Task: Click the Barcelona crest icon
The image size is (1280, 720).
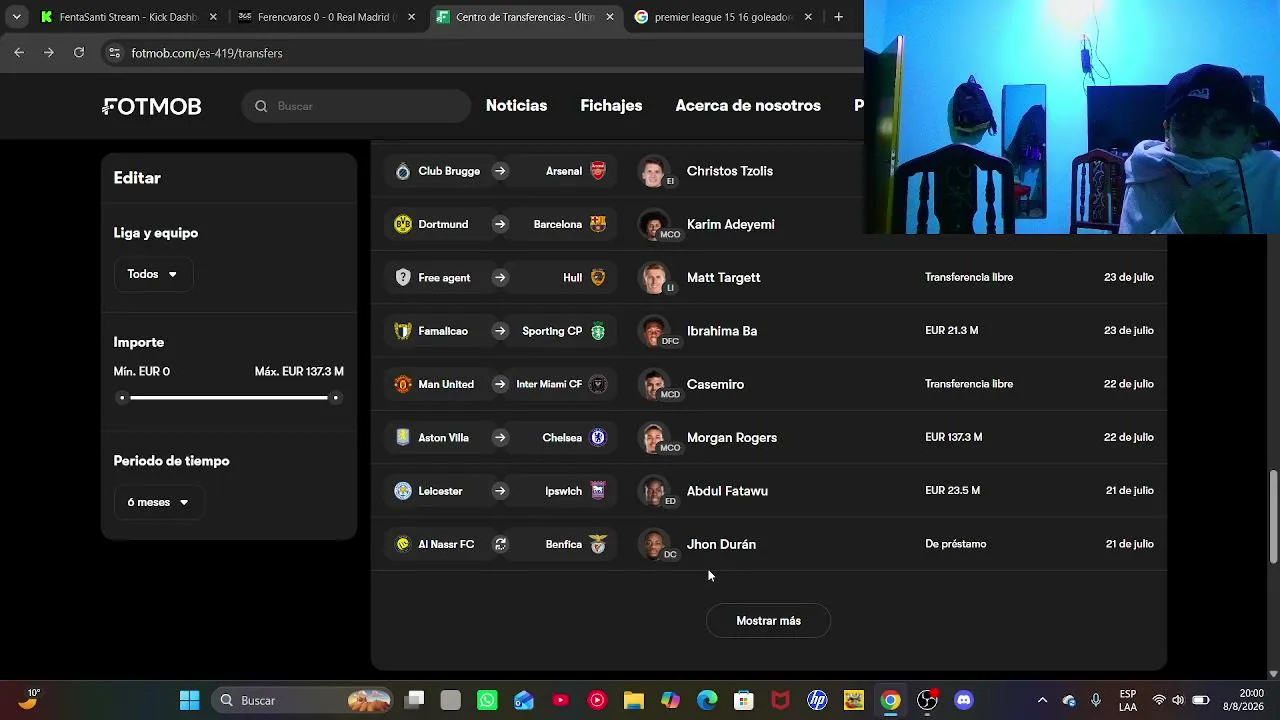Action: (598, 224)
